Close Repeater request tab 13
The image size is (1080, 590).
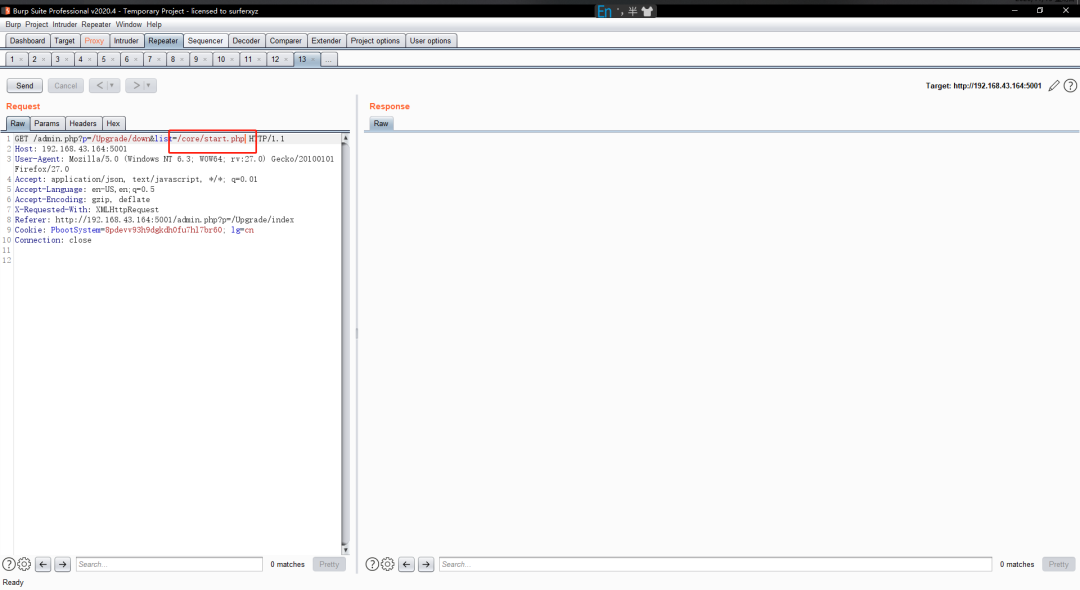click(313, 59)
